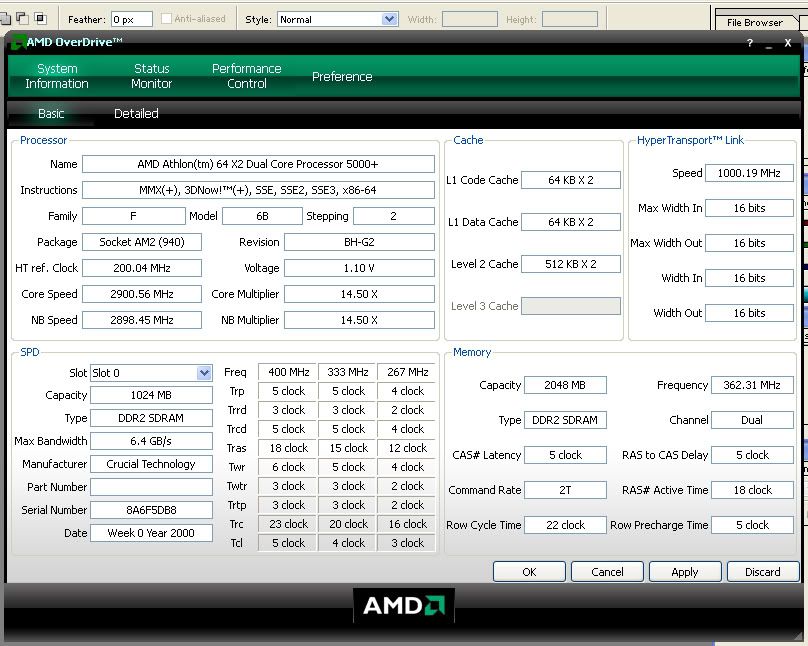Toggle the Anti-aliased checkbox
Image resolution: width=808 pixels, height=646 pixels.
point(166,19)
